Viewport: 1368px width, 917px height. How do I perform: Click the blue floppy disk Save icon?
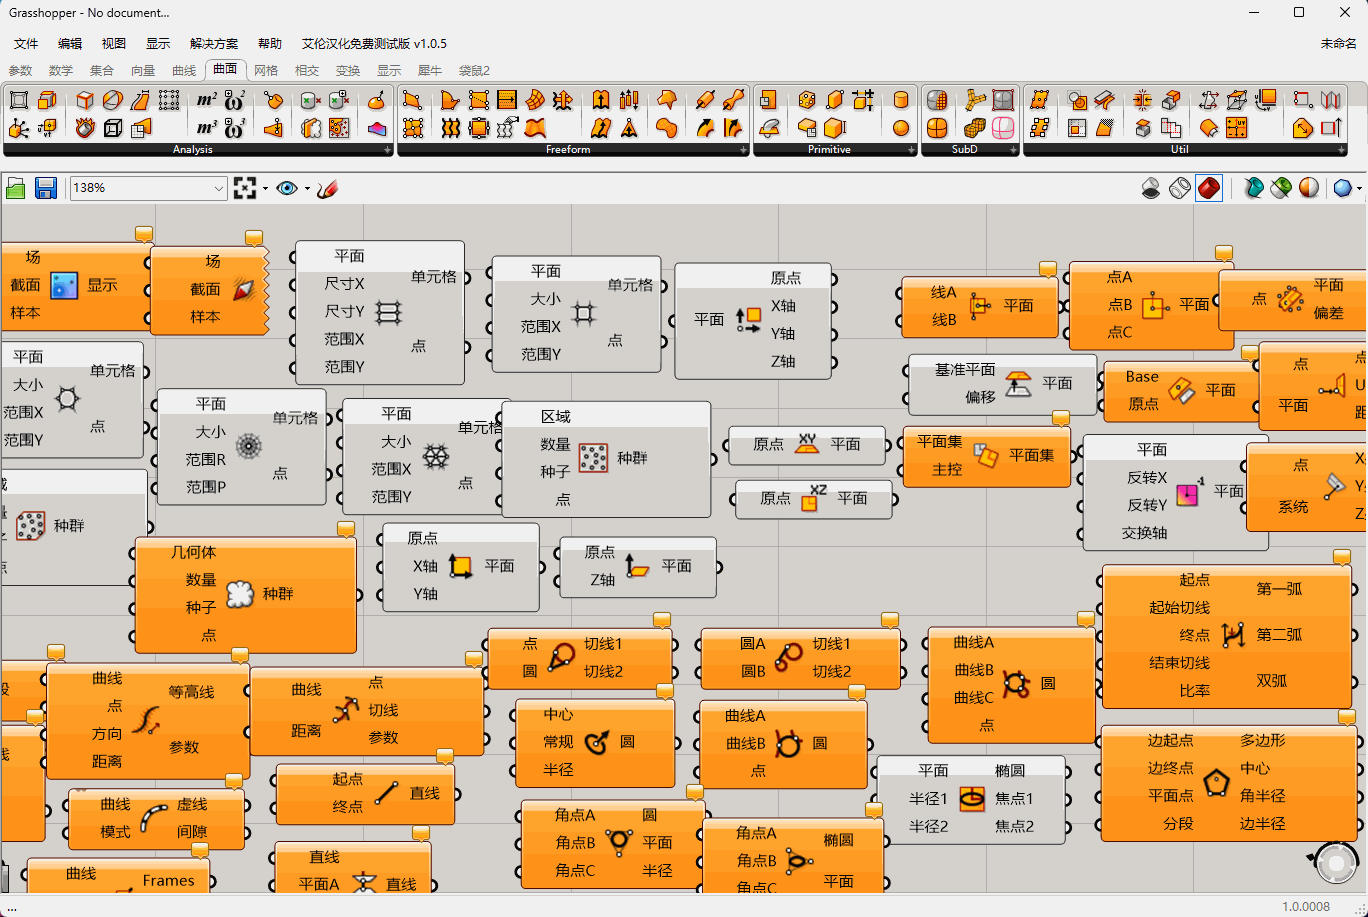coord(46,188)
